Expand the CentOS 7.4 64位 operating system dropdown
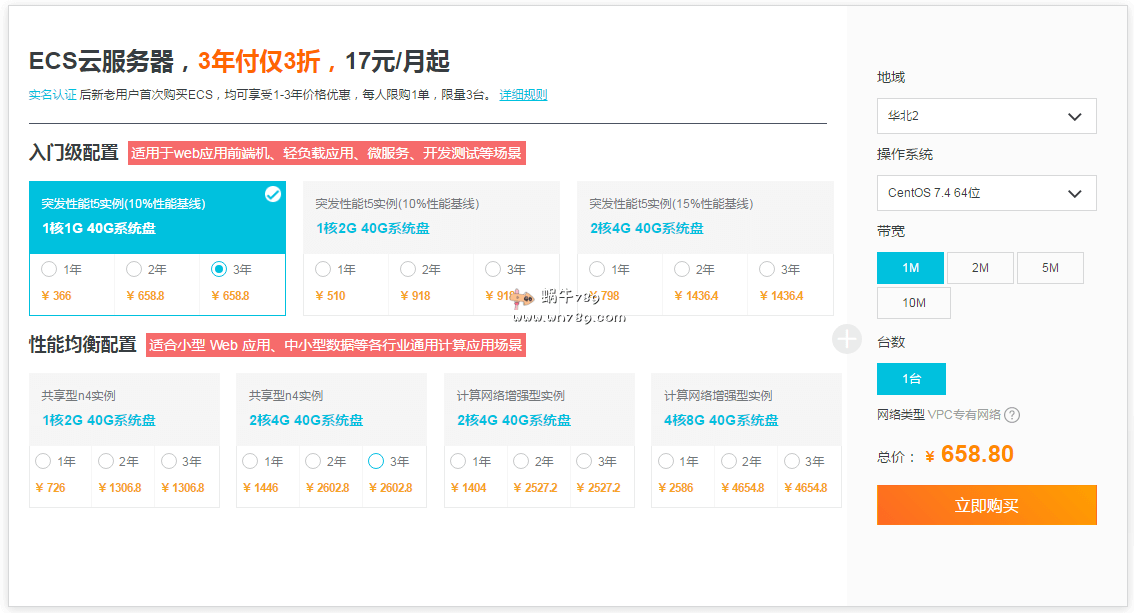 click(986, 193)
